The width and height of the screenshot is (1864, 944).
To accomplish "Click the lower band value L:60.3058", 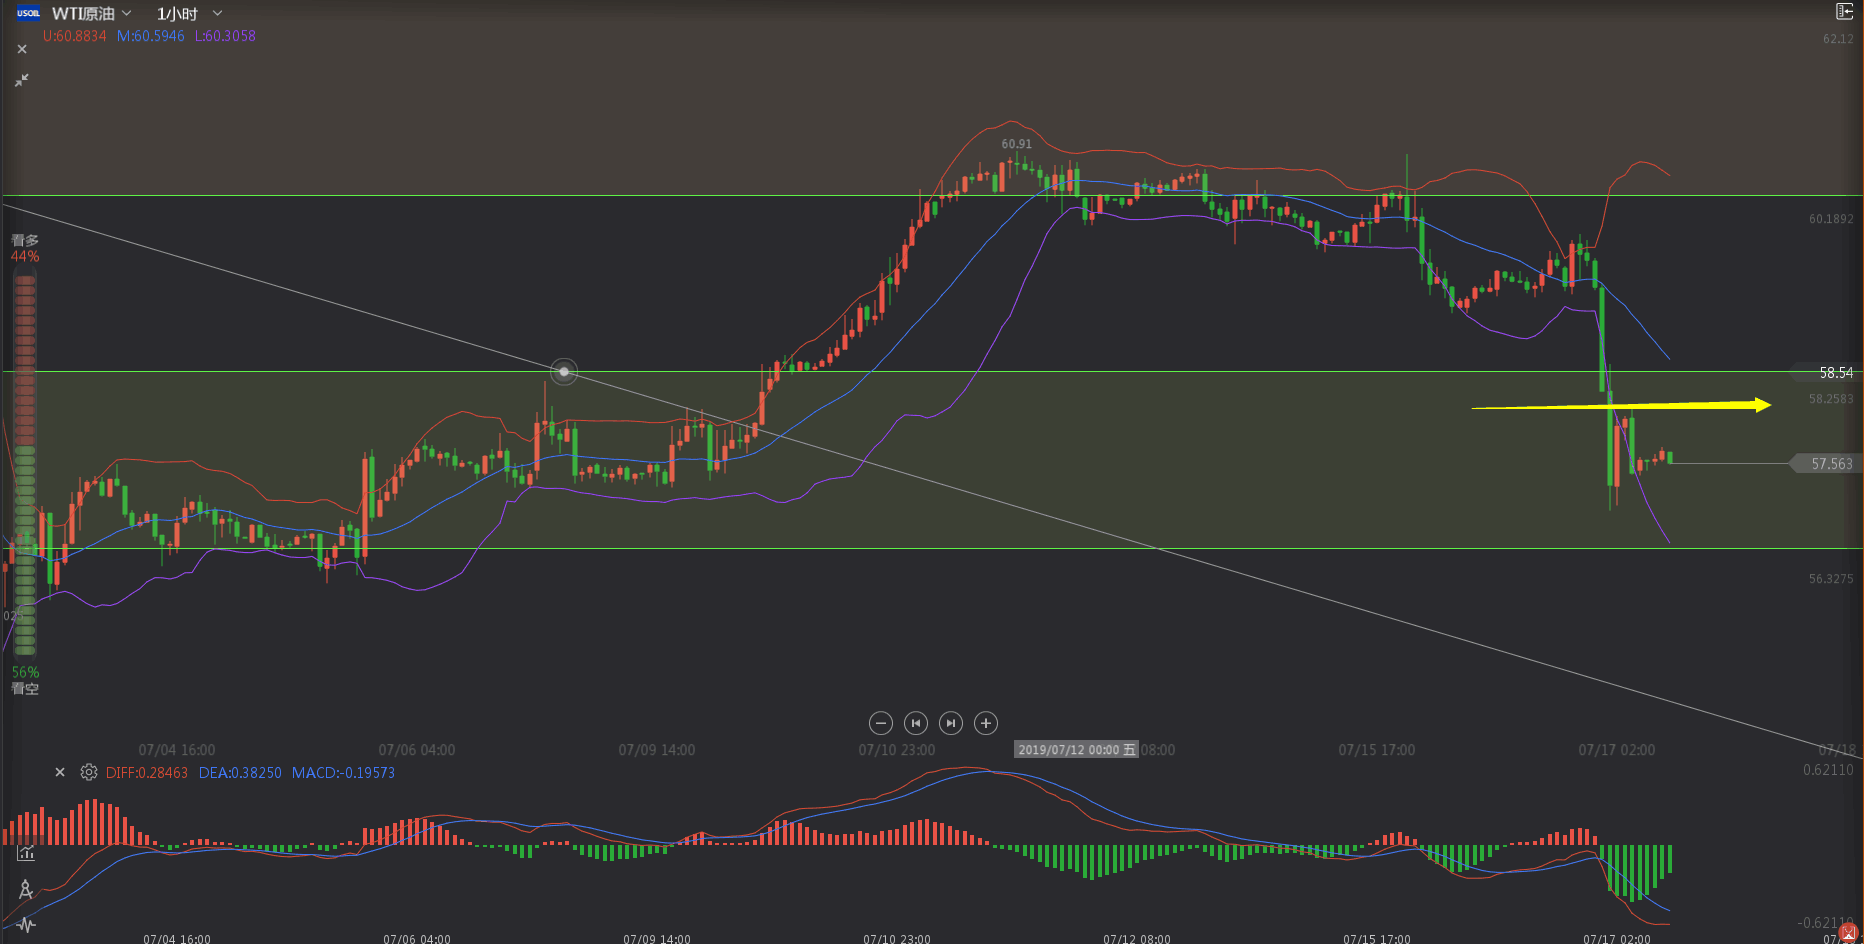I will coord(225,36).
